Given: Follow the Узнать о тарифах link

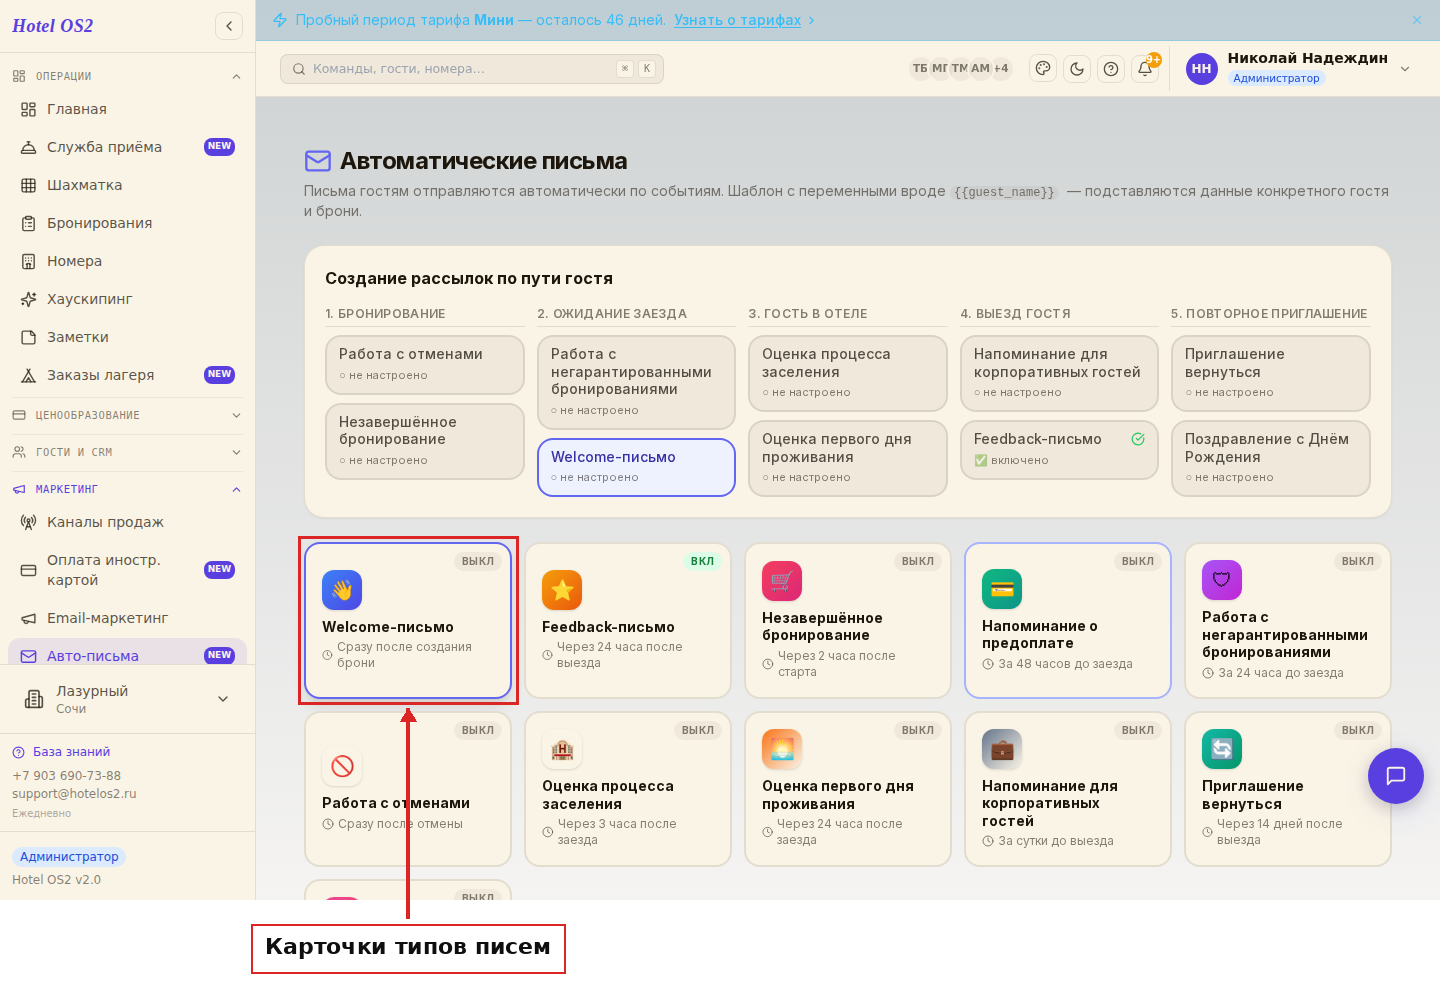Looking at the screenshot, I should [x=737, y=20].
